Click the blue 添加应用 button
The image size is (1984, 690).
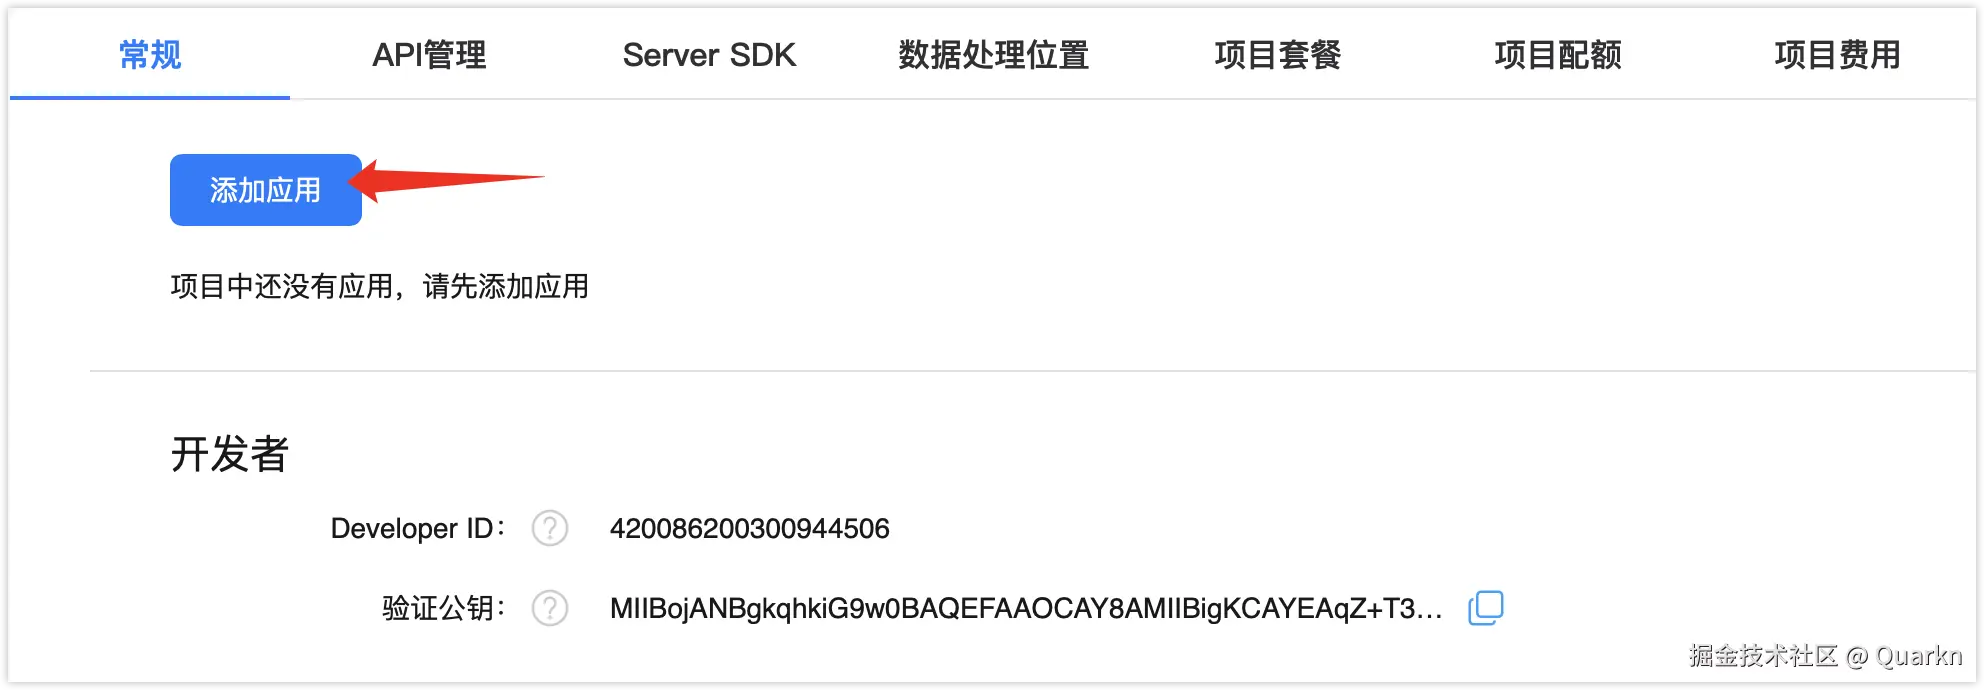pyautogui.click(x=266, y=190)
